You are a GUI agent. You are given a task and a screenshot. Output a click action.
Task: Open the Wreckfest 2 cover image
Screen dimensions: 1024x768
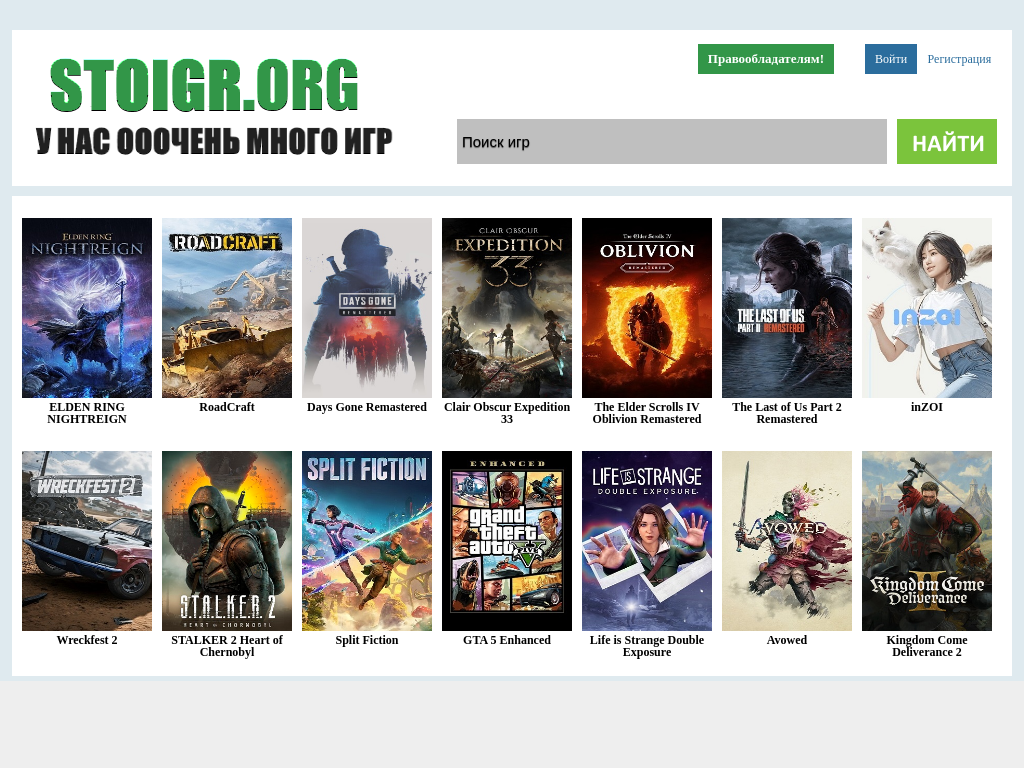coord(87,541)
